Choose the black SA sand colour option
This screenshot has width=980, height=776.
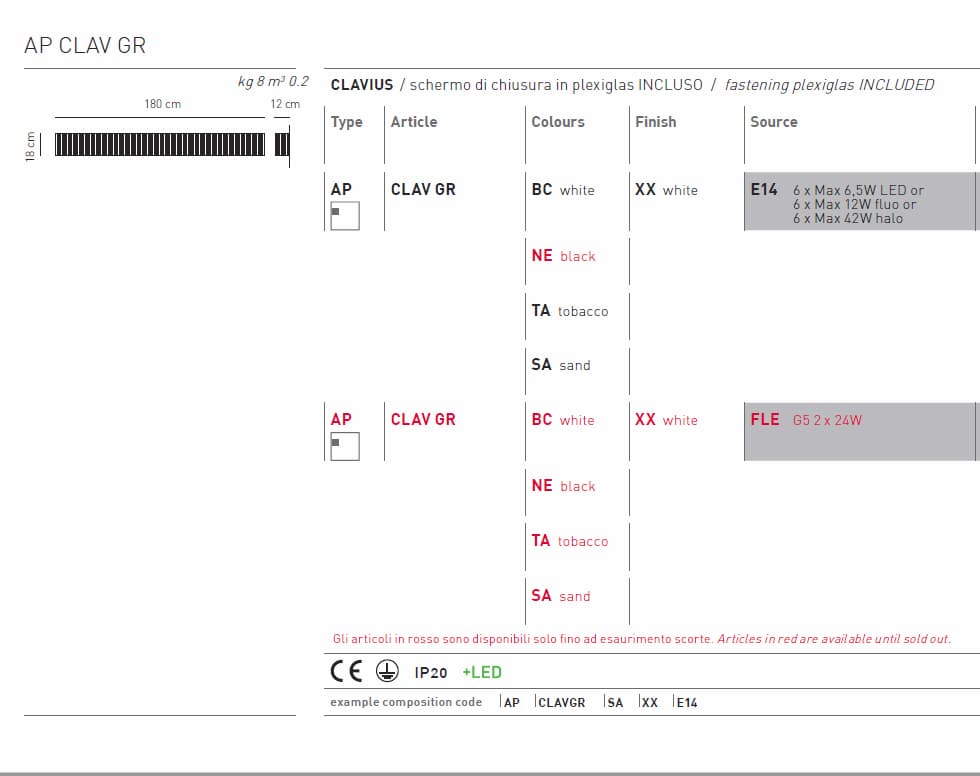[x=561, y=365]
